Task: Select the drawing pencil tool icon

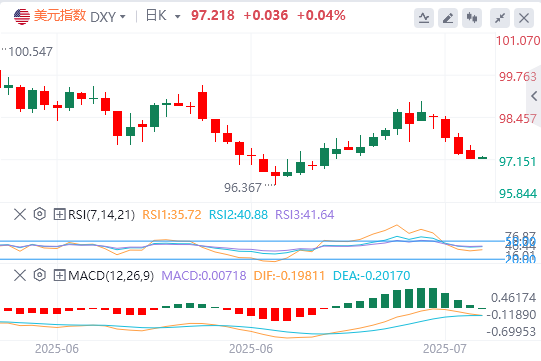Action: pos(448,18)
